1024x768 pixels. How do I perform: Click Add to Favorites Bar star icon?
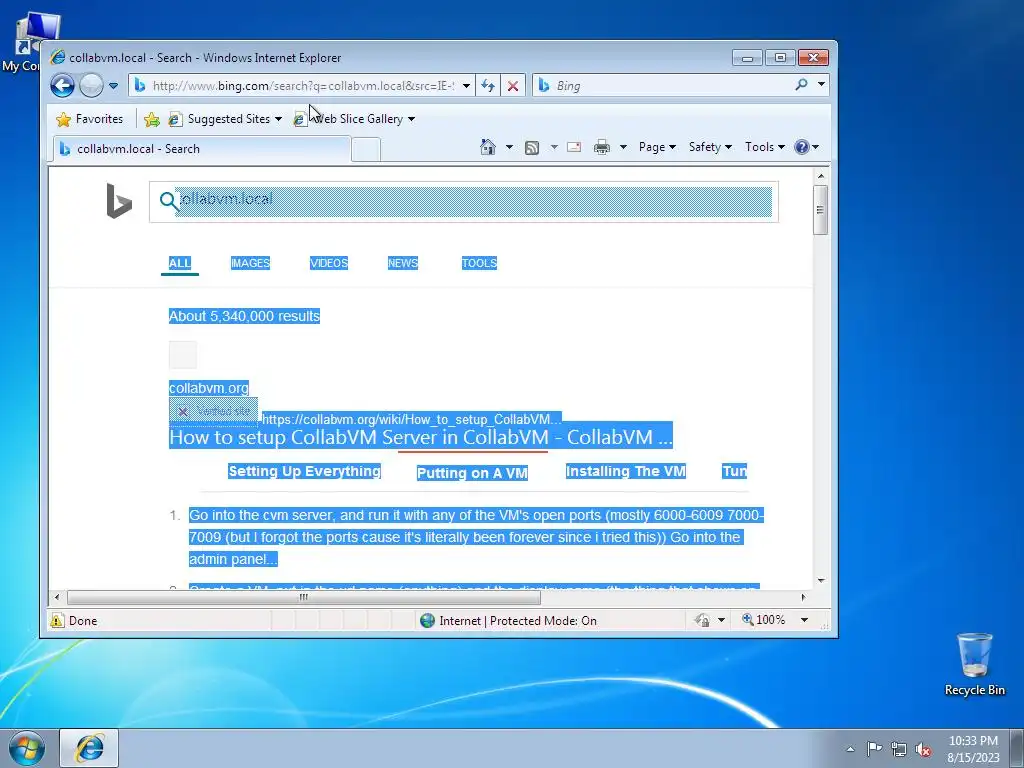(152, 119)
